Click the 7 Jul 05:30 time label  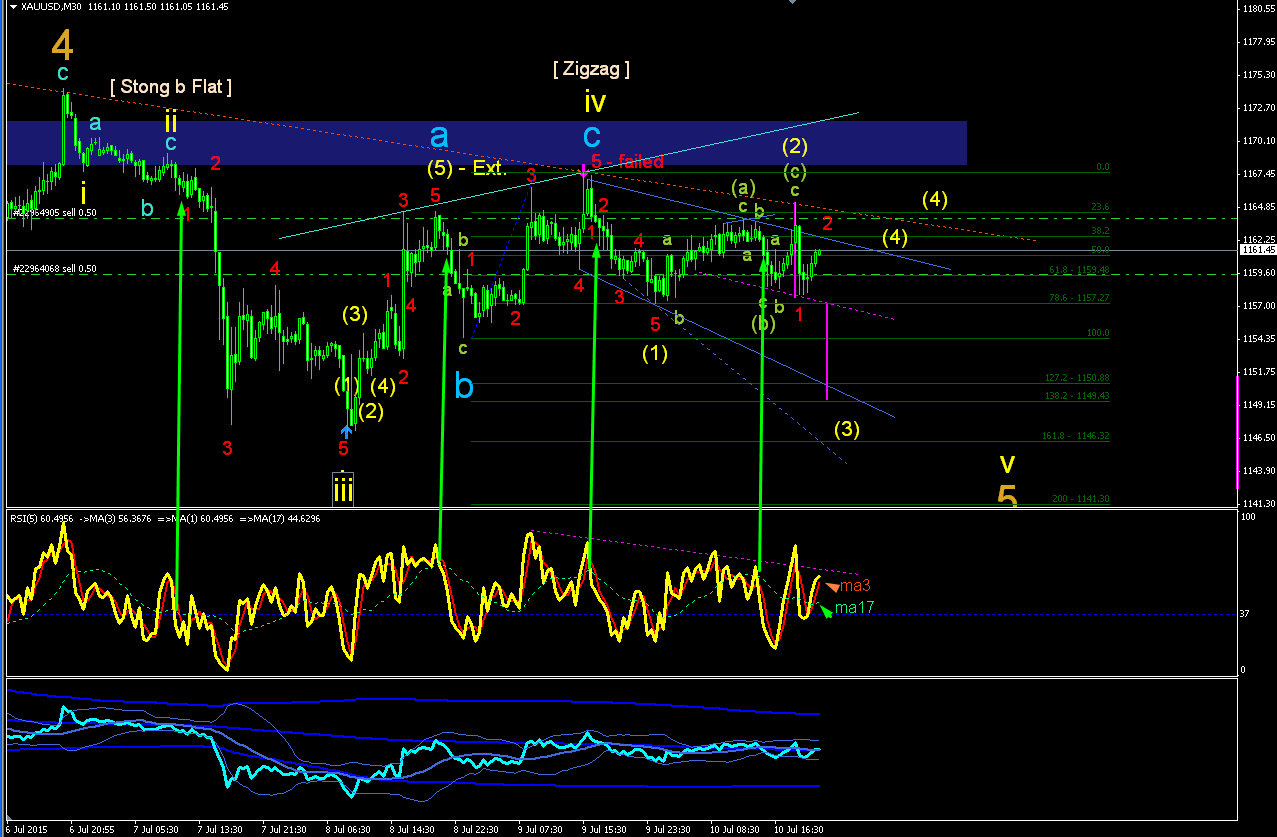[x=156, y=830]
